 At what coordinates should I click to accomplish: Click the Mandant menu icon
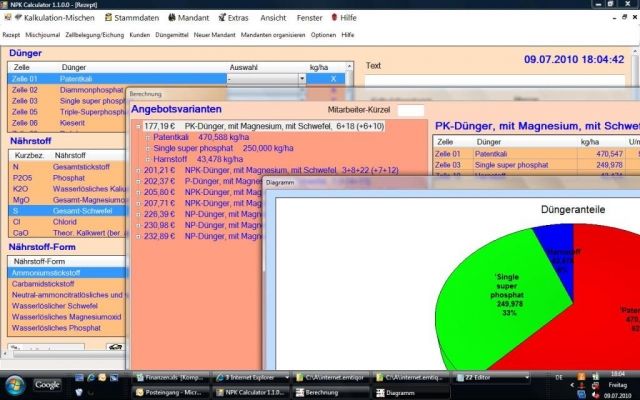[174, 18]
